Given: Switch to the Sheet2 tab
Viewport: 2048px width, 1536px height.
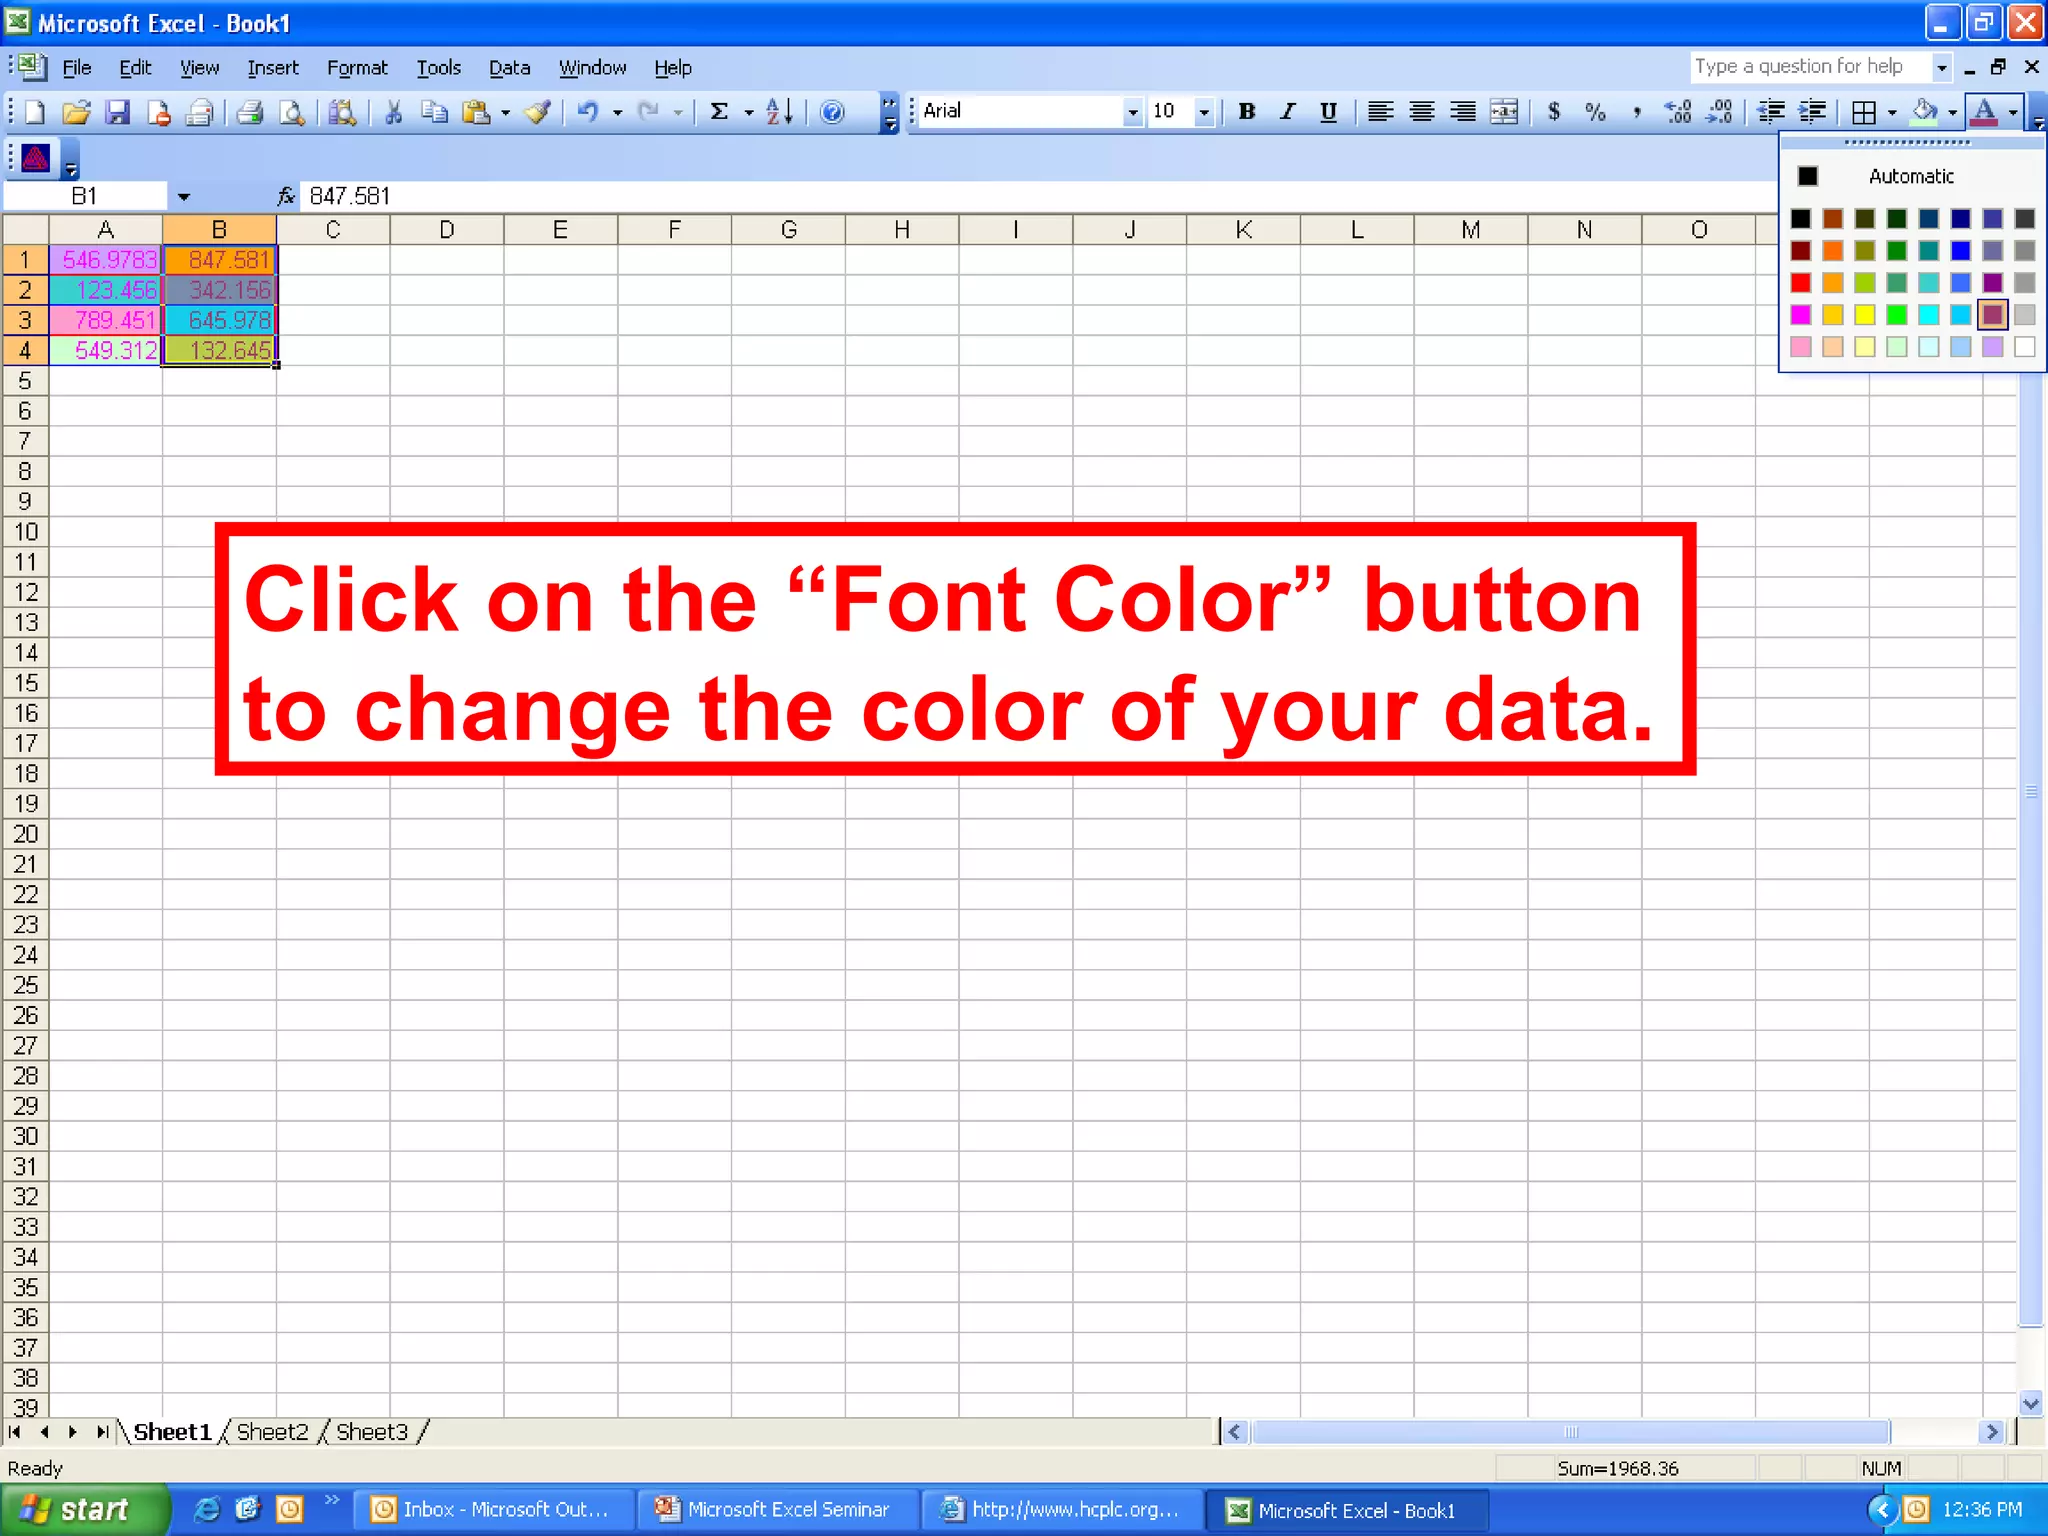Looking at the screenshot, I should (x=272, y=1432).
